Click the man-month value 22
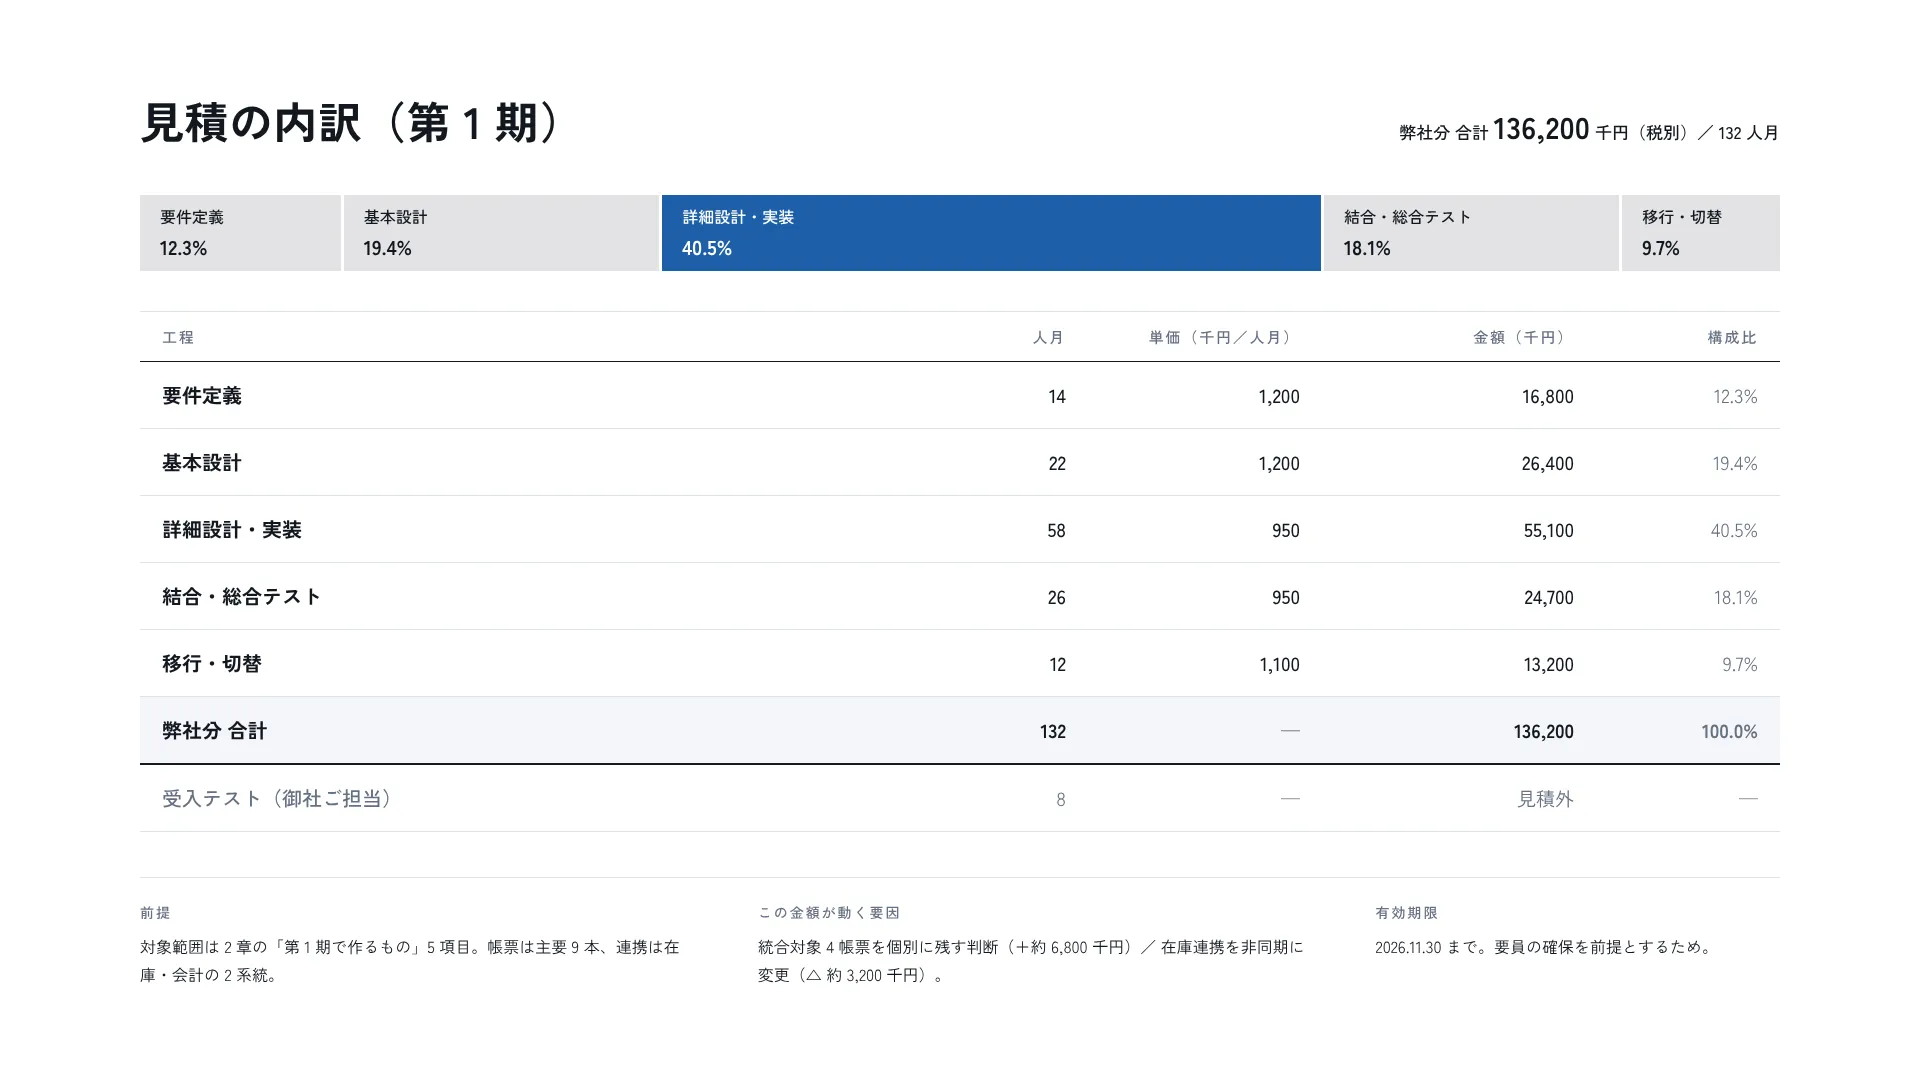Viewport: 1920px width, 1080px height. tap(1057, 464)
